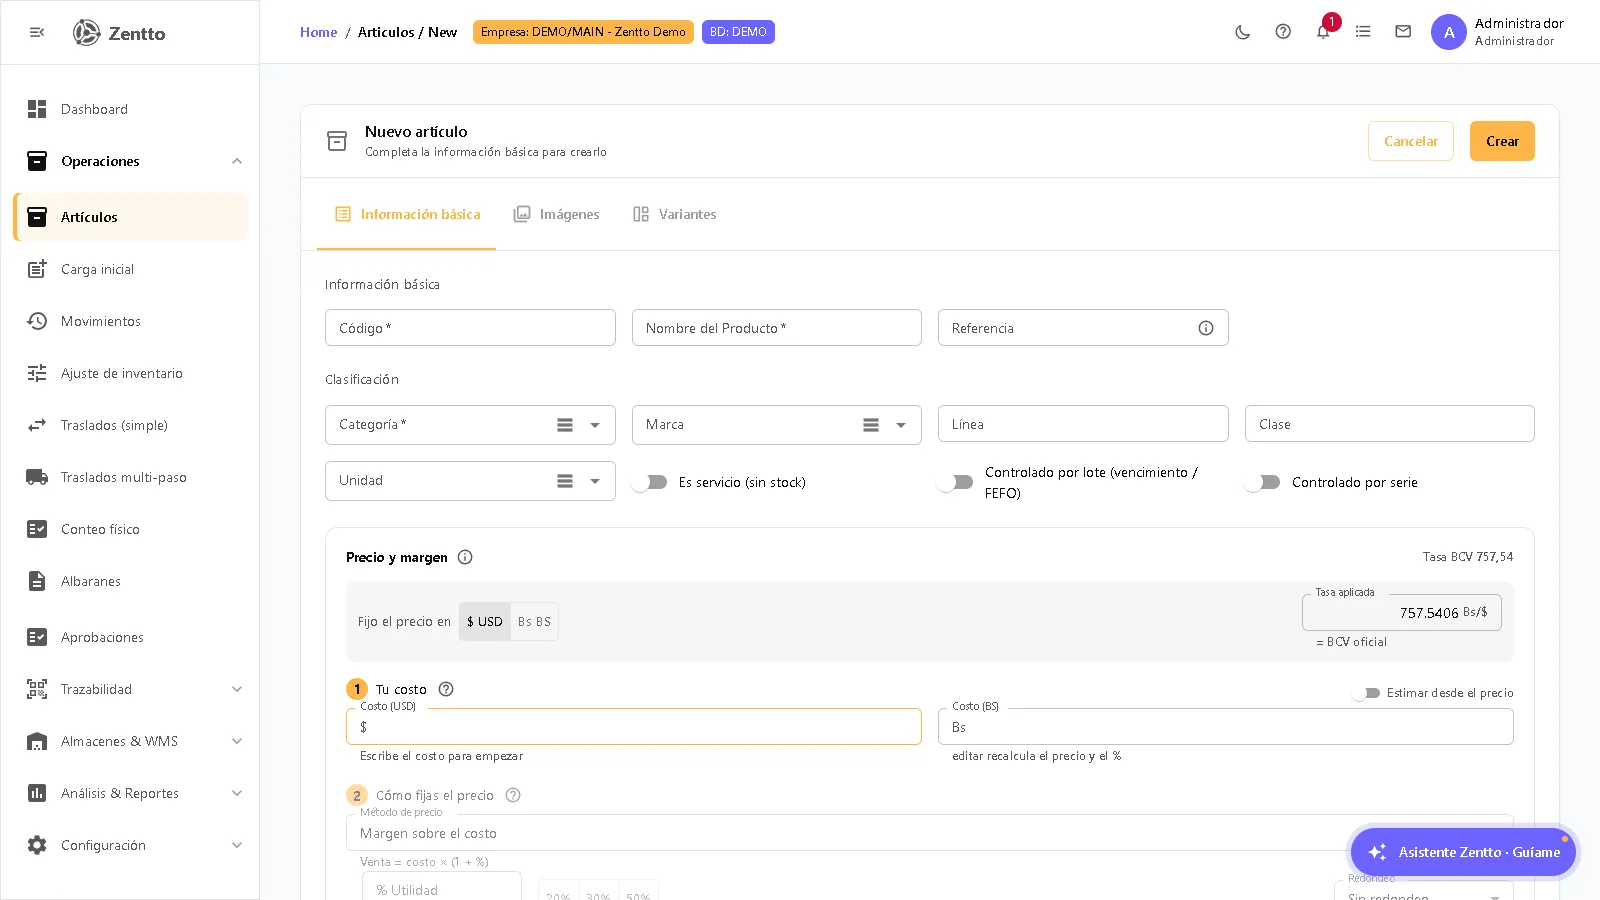Select Artículos in the sidebar
Screen dimensions: 1600x900
[x=130, y=217]
